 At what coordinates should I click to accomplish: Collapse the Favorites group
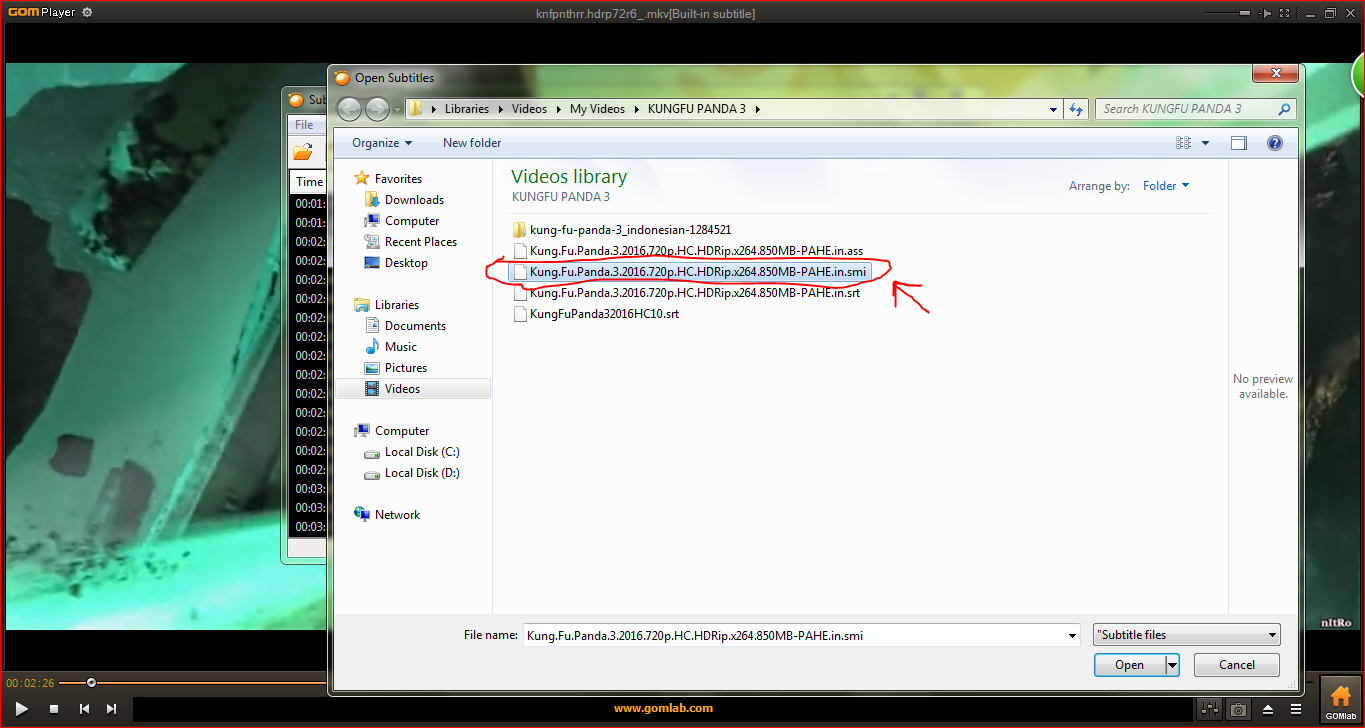point(387,179)
